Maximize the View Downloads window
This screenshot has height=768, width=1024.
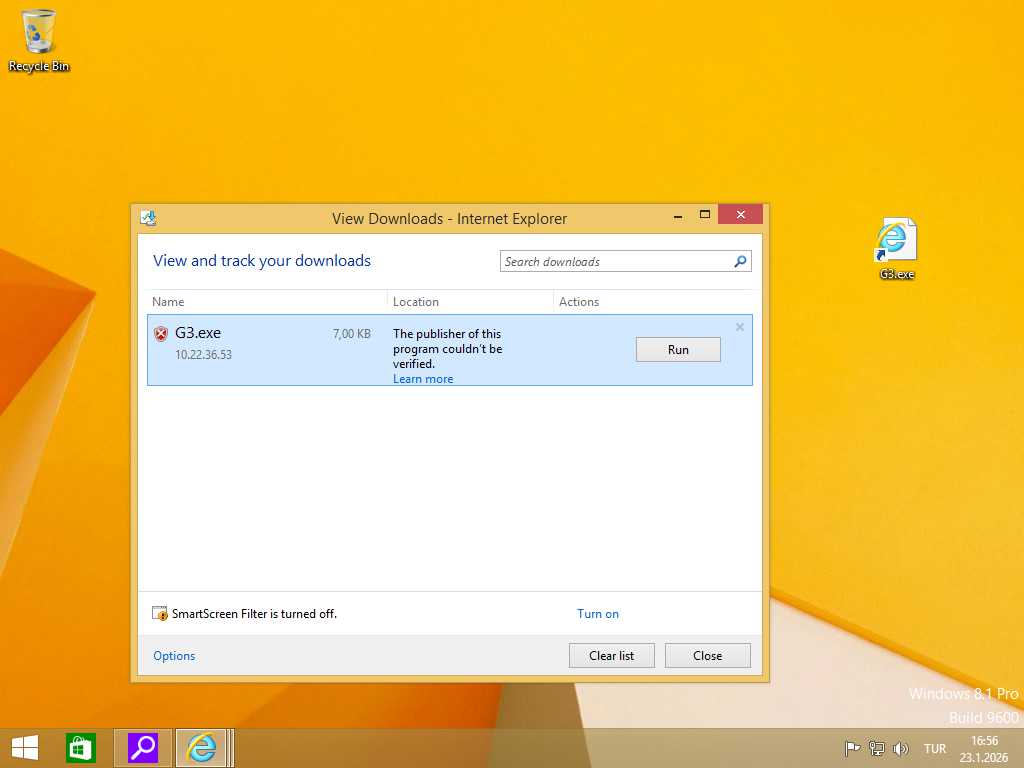click(x=705, y=214)
